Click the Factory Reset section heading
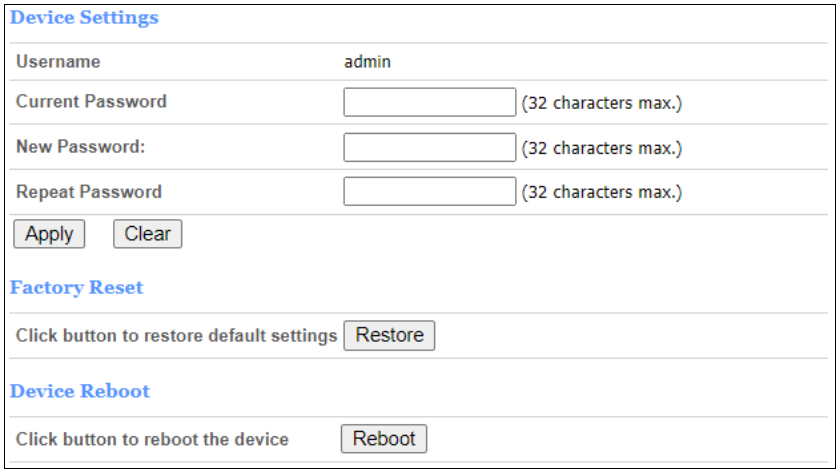The image size is (839, 471). click(x=76, y=288)
